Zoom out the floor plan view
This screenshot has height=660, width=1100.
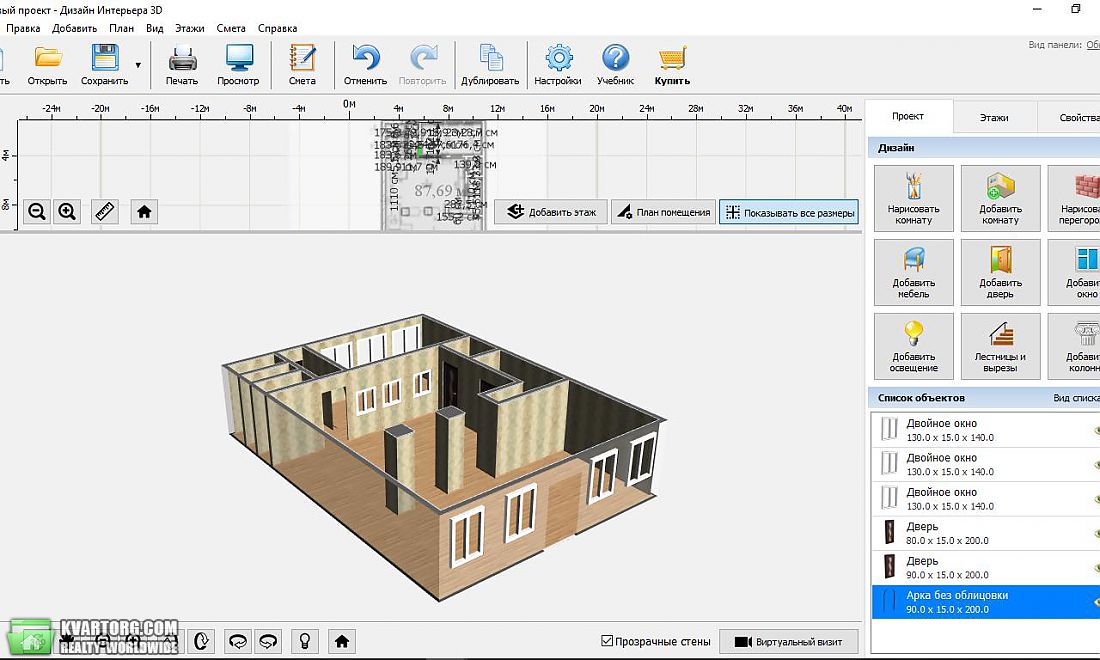(37, 211)
